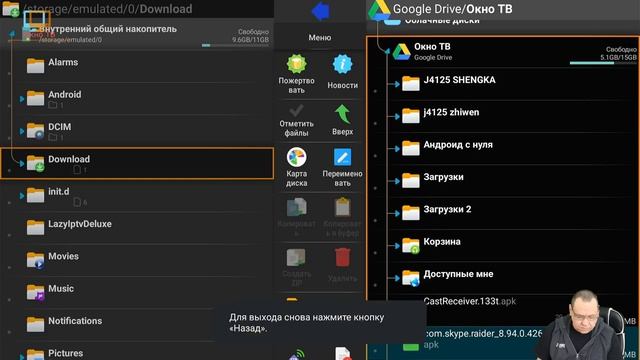Open the j4125 zhiwen folder name
This screenshot has width=640, height=360.
point(451,112)
